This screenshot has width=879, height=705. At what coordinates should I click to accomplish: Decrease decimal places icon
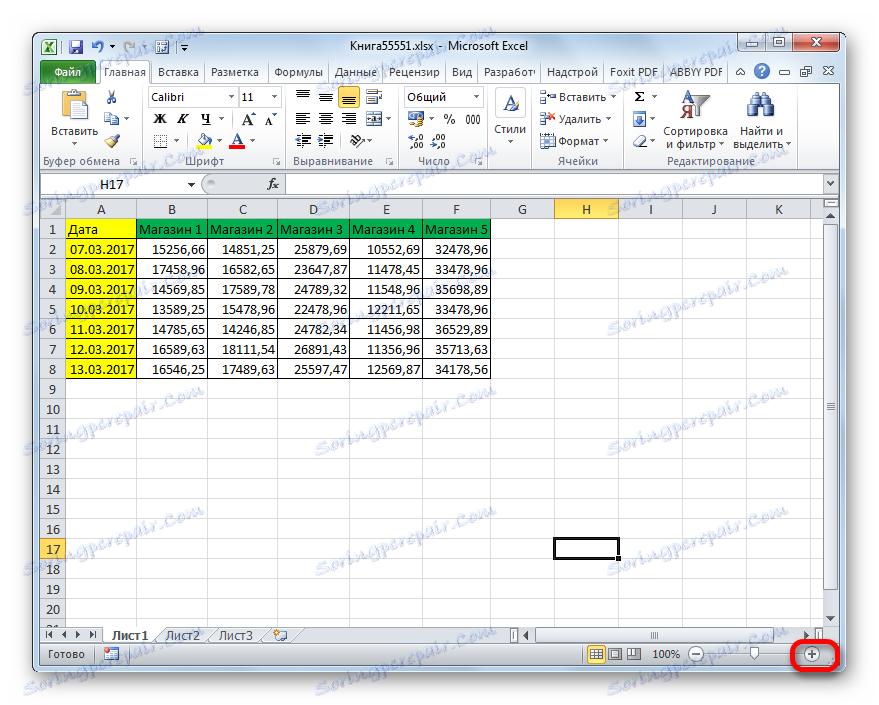438,141
